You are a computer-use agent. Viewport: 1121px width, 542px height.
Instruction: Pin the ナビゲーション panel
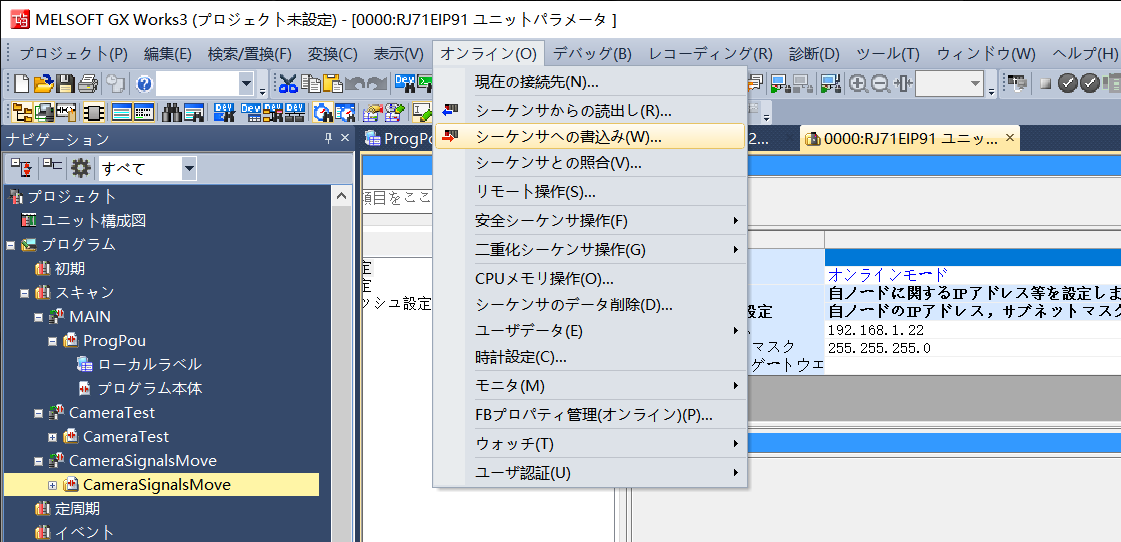click(x=328, y=139)
